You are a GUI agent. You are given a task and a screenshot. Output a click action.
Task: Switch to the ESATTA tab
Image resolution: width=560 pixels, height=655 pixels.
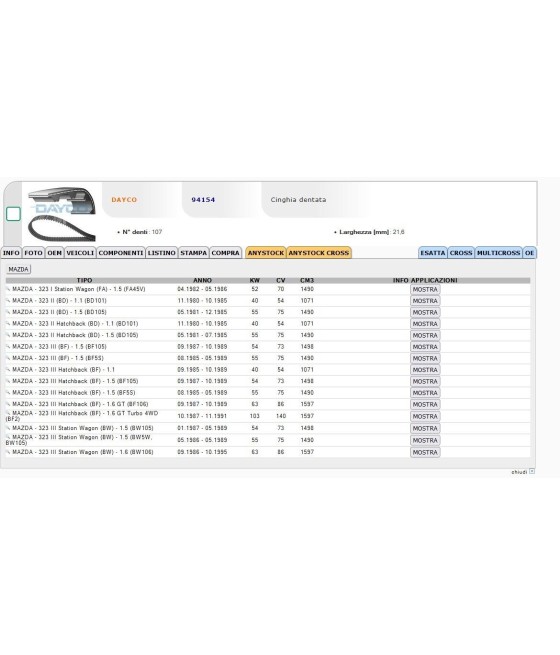[x=433, y=253]
